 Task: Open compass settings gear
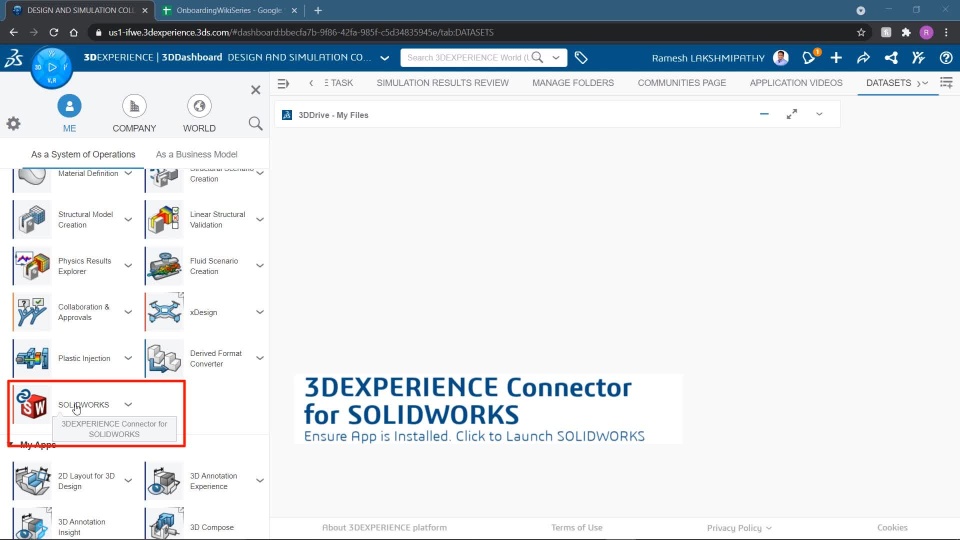coord(13,124)
